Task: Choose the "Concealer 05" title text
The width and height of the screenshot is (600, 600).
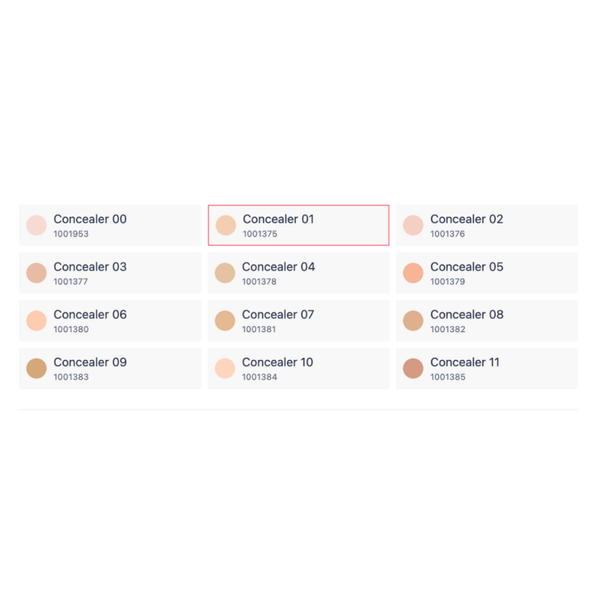Action: tap(467, 267)
